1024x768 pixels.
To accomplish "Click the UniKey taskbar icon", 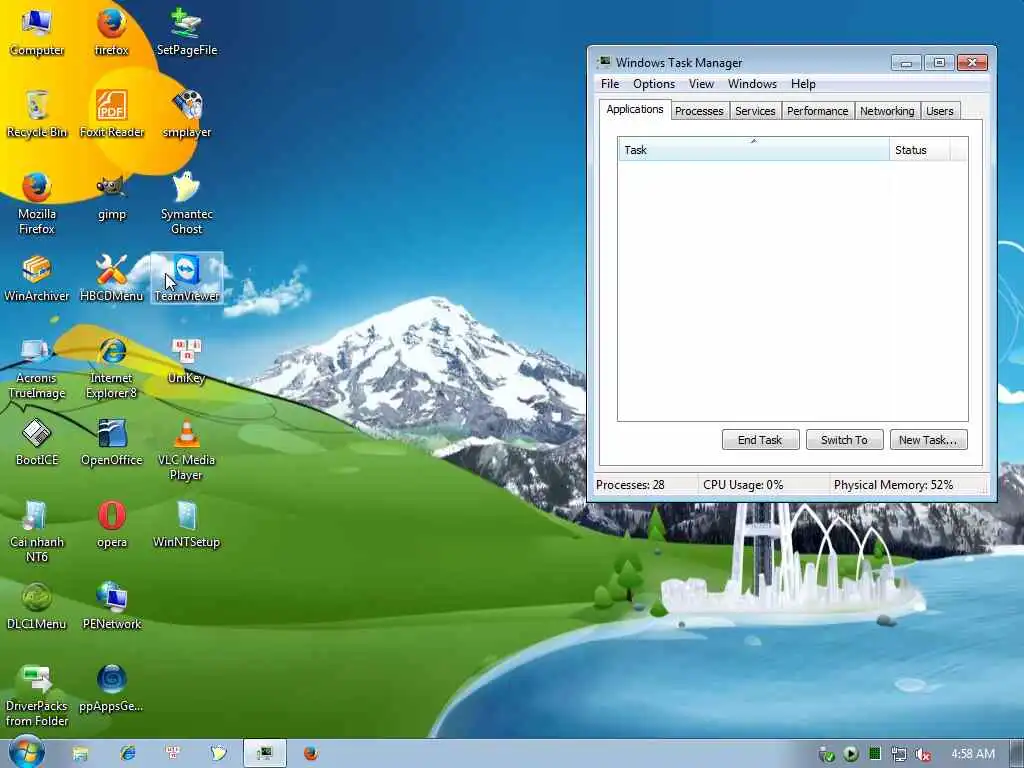I will (x=173, y=754).
